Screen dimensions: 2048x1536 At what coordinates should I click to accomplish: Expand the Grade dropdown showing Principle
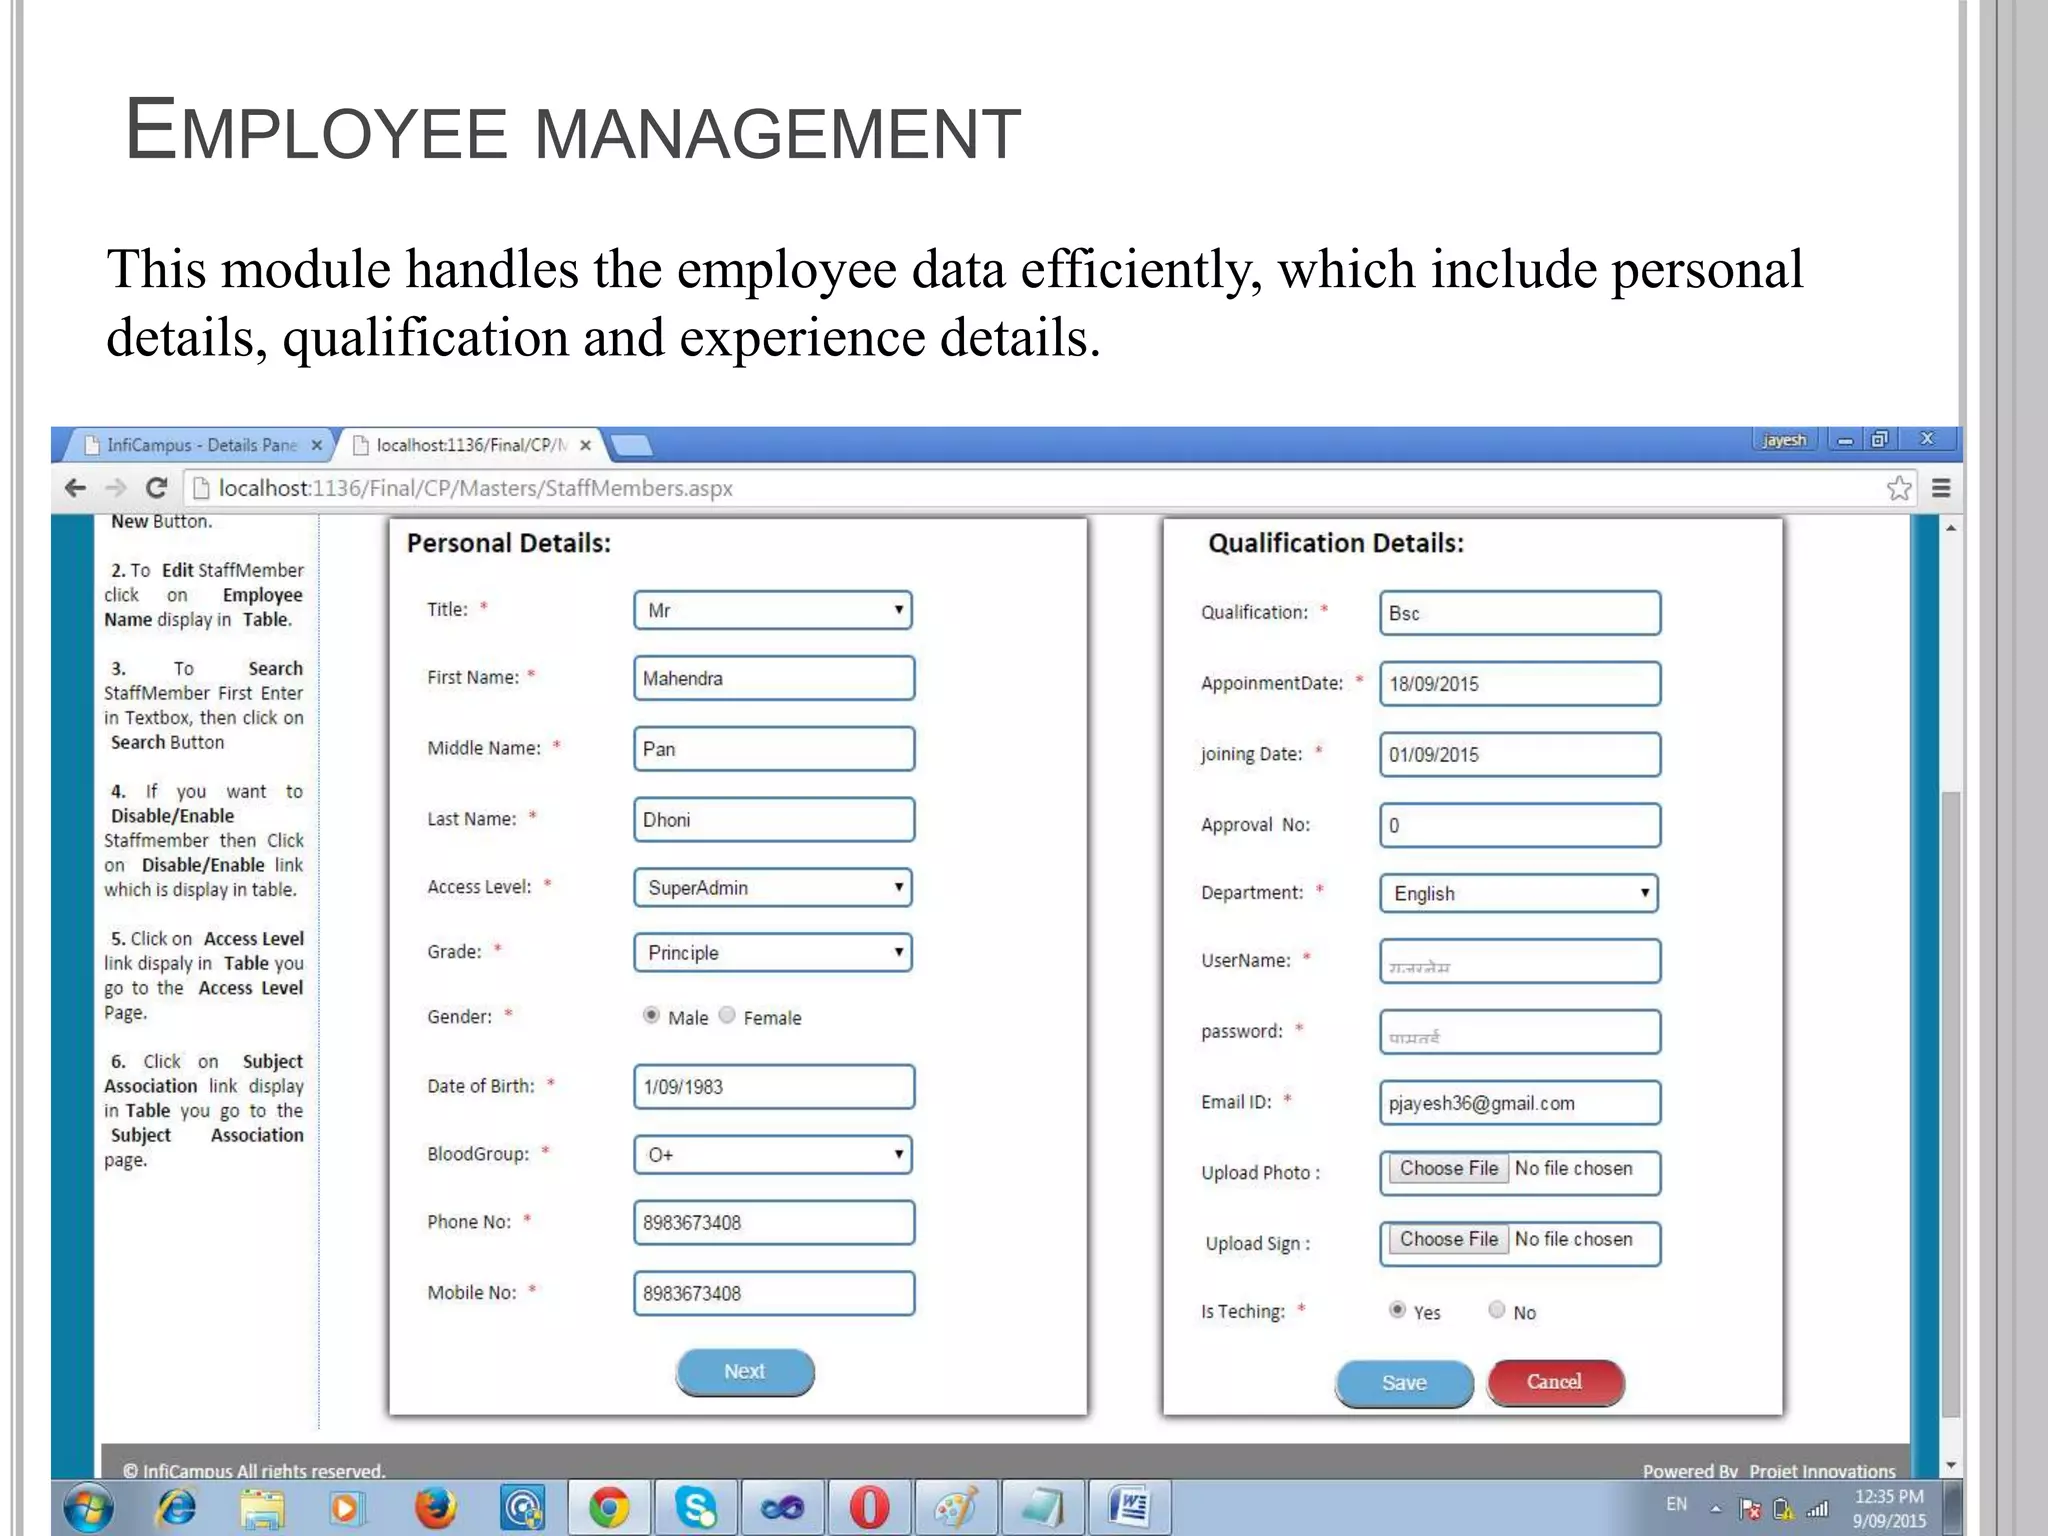(x=773, y=952)
